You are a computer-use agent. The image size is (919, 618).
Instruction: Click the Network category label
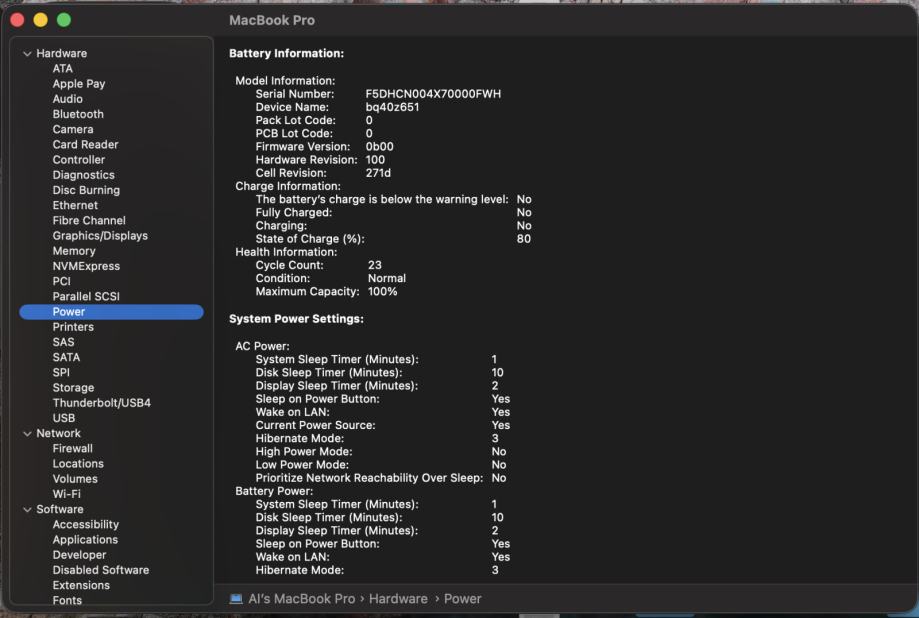59,433
